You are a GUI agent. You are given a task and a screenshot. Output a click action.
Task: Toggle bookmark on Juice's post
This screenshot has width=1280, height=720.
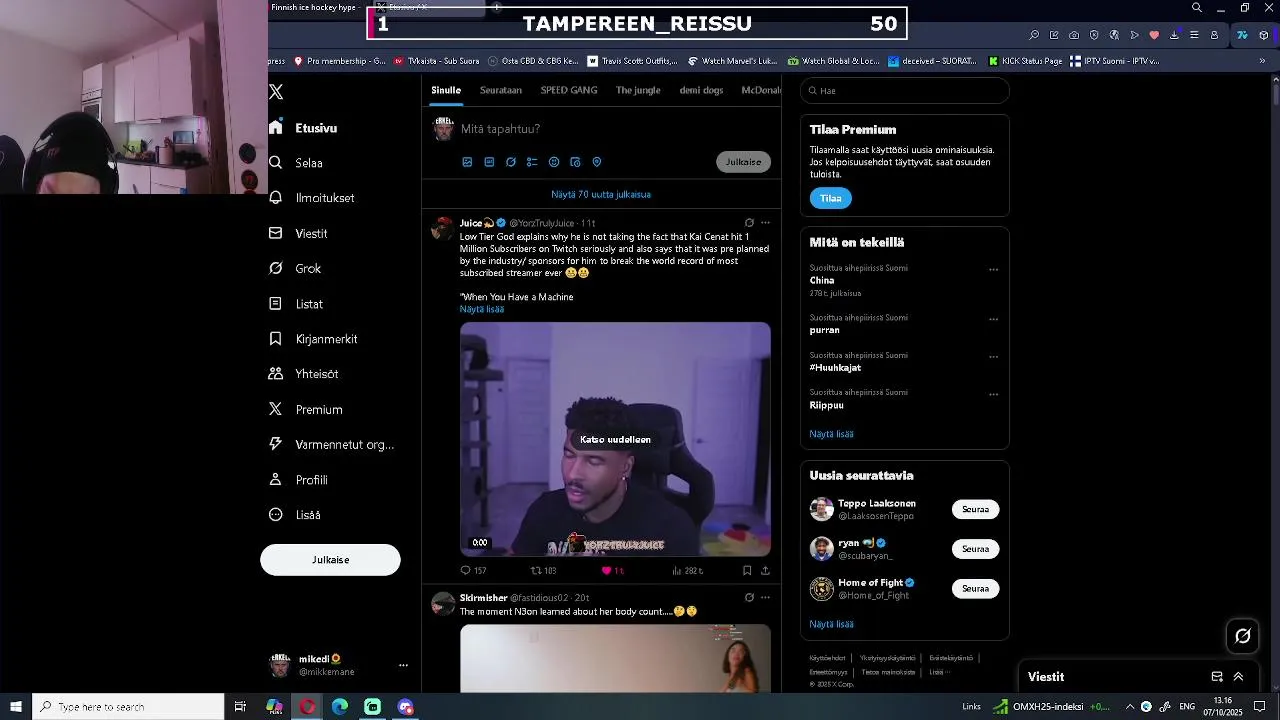[x=747, y=570]
